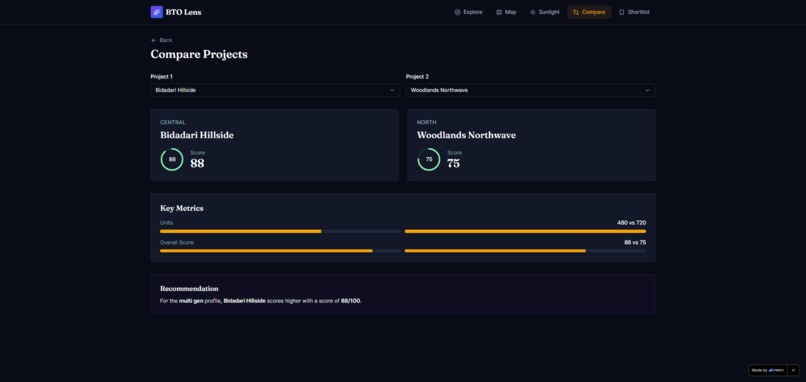Click the Compare Projects page title
The height and width of the screenshot is (382, 806).
tap(199, 54)
